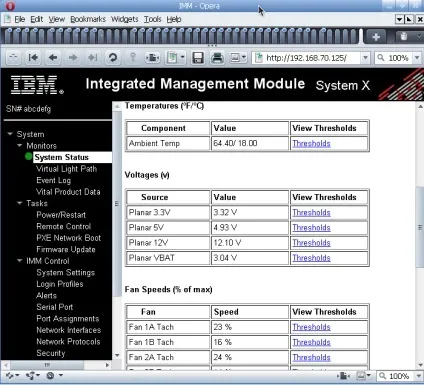This screenshot has height=385, width=424.
Task: View Ambient Temp Thresholds link
Action: [311, 144]
